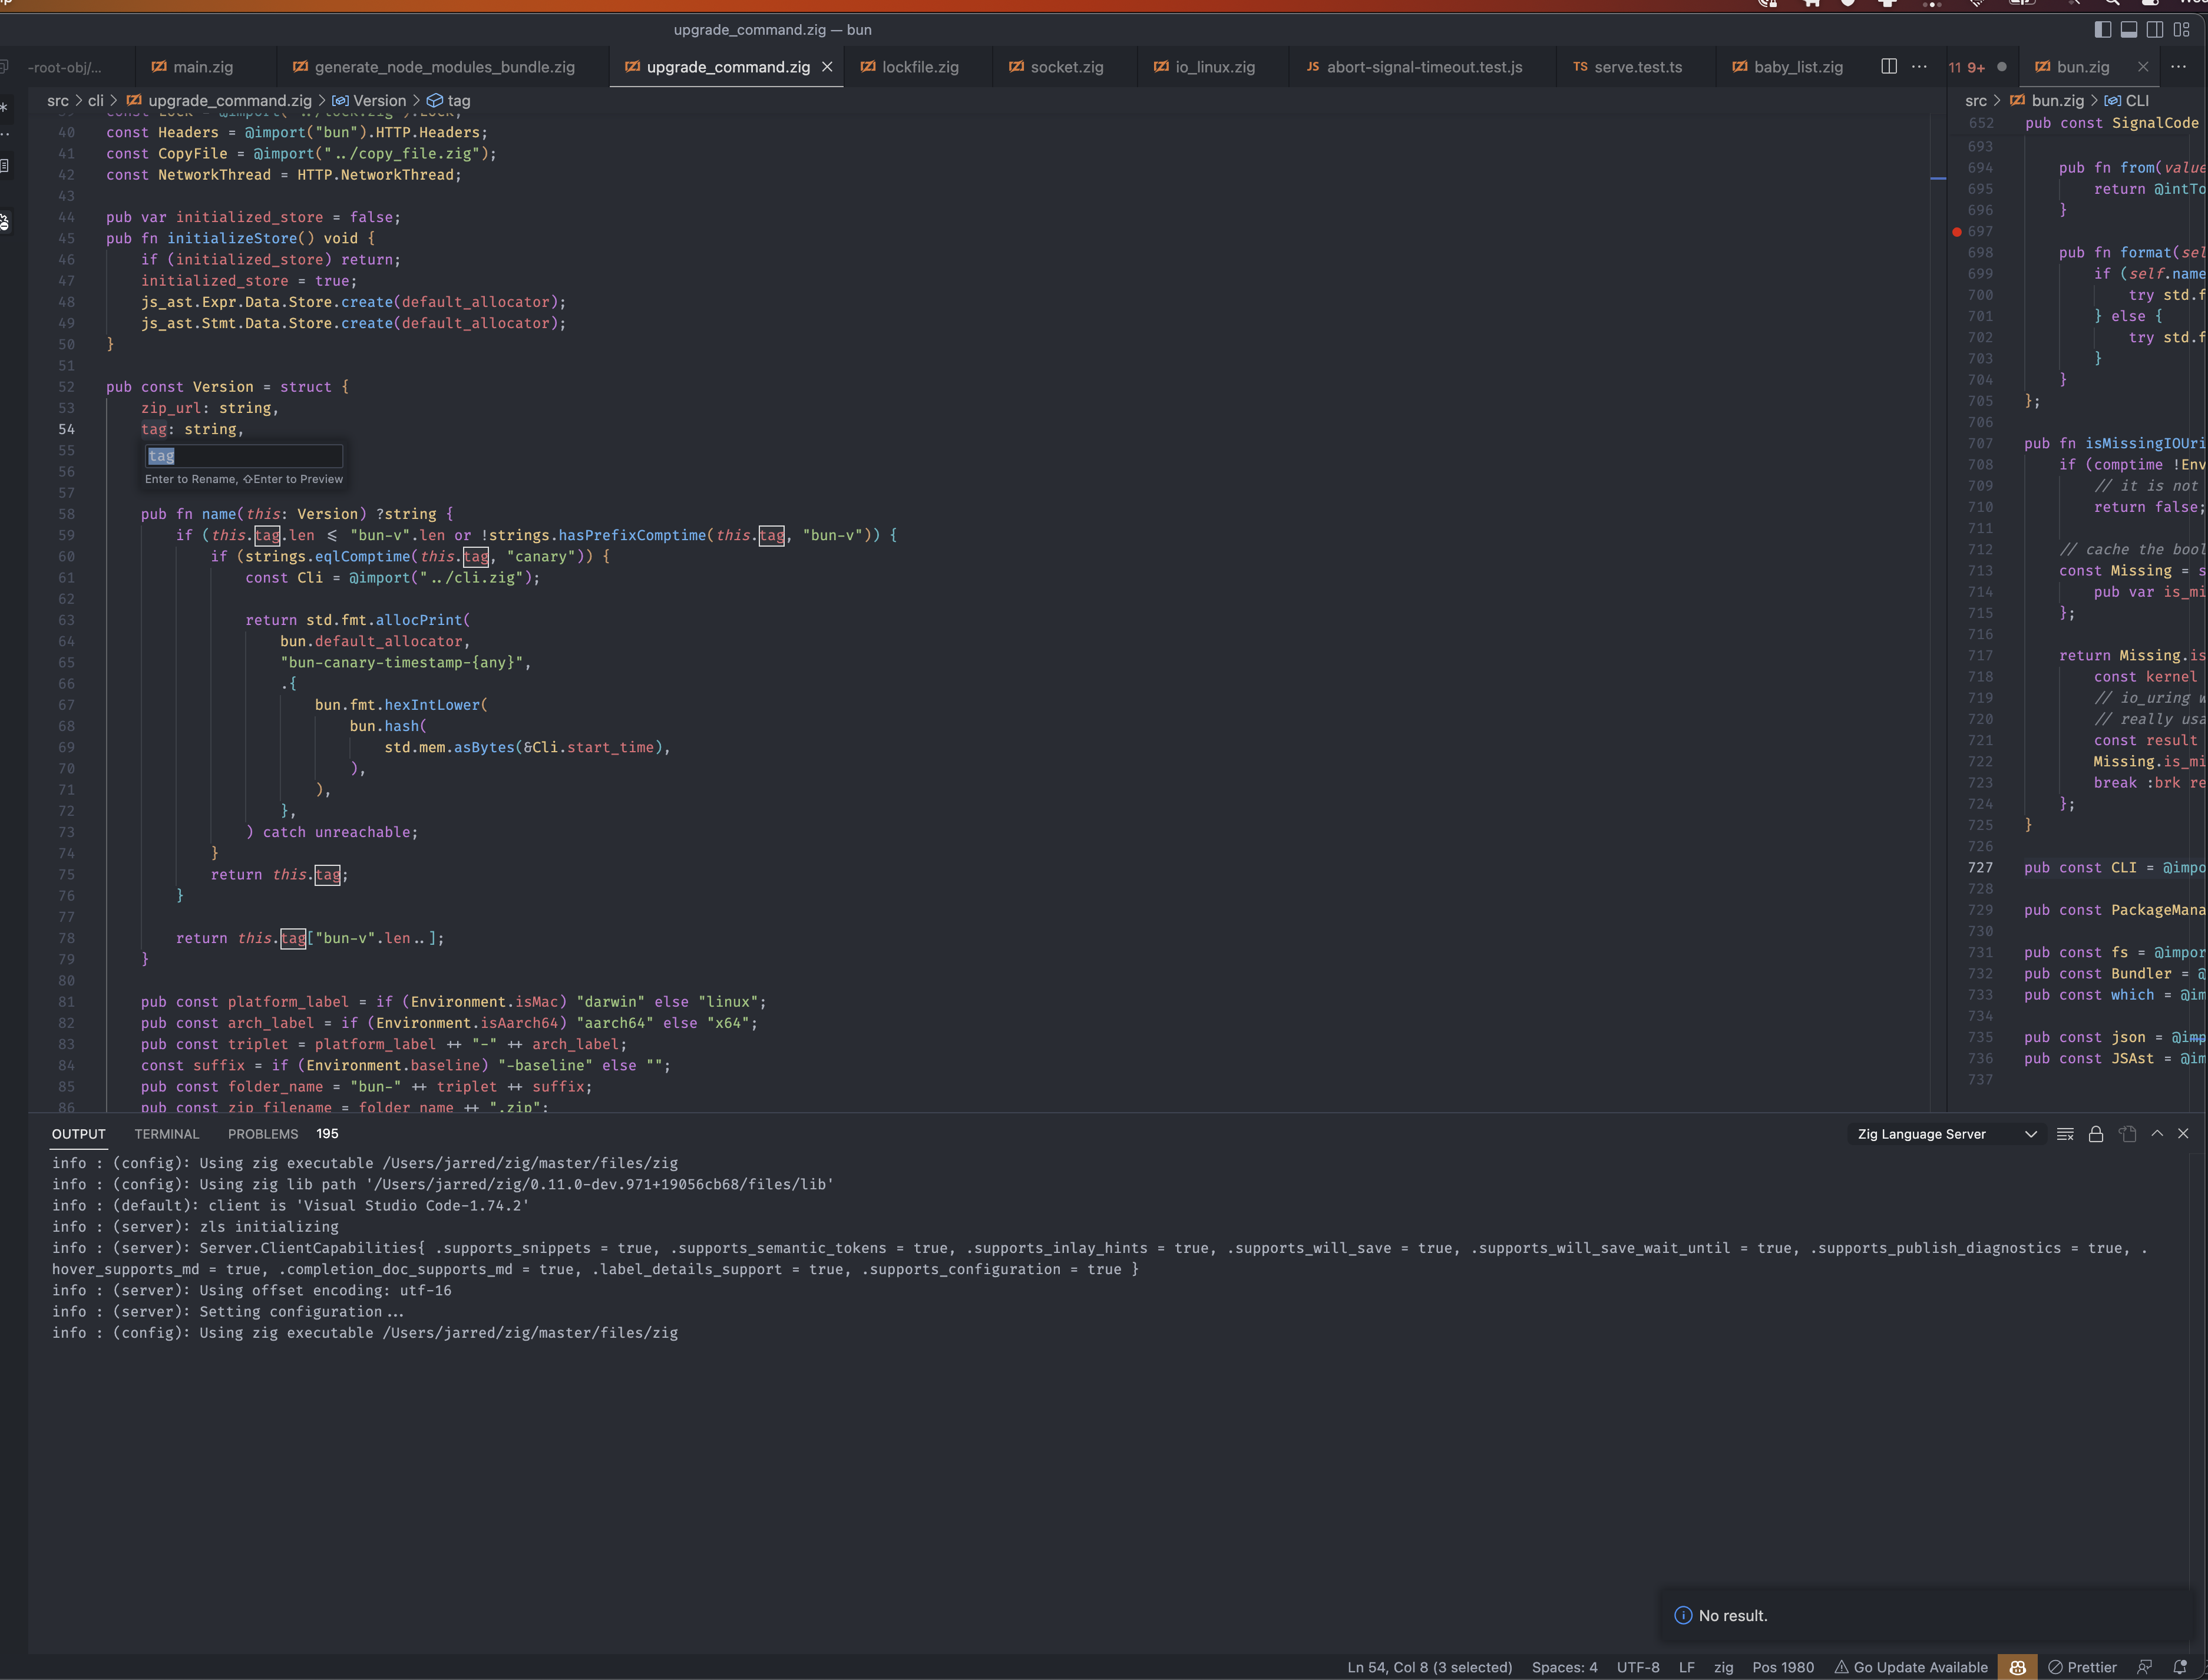Click the feedback icon in status bar

[x=2144, y=1667]
